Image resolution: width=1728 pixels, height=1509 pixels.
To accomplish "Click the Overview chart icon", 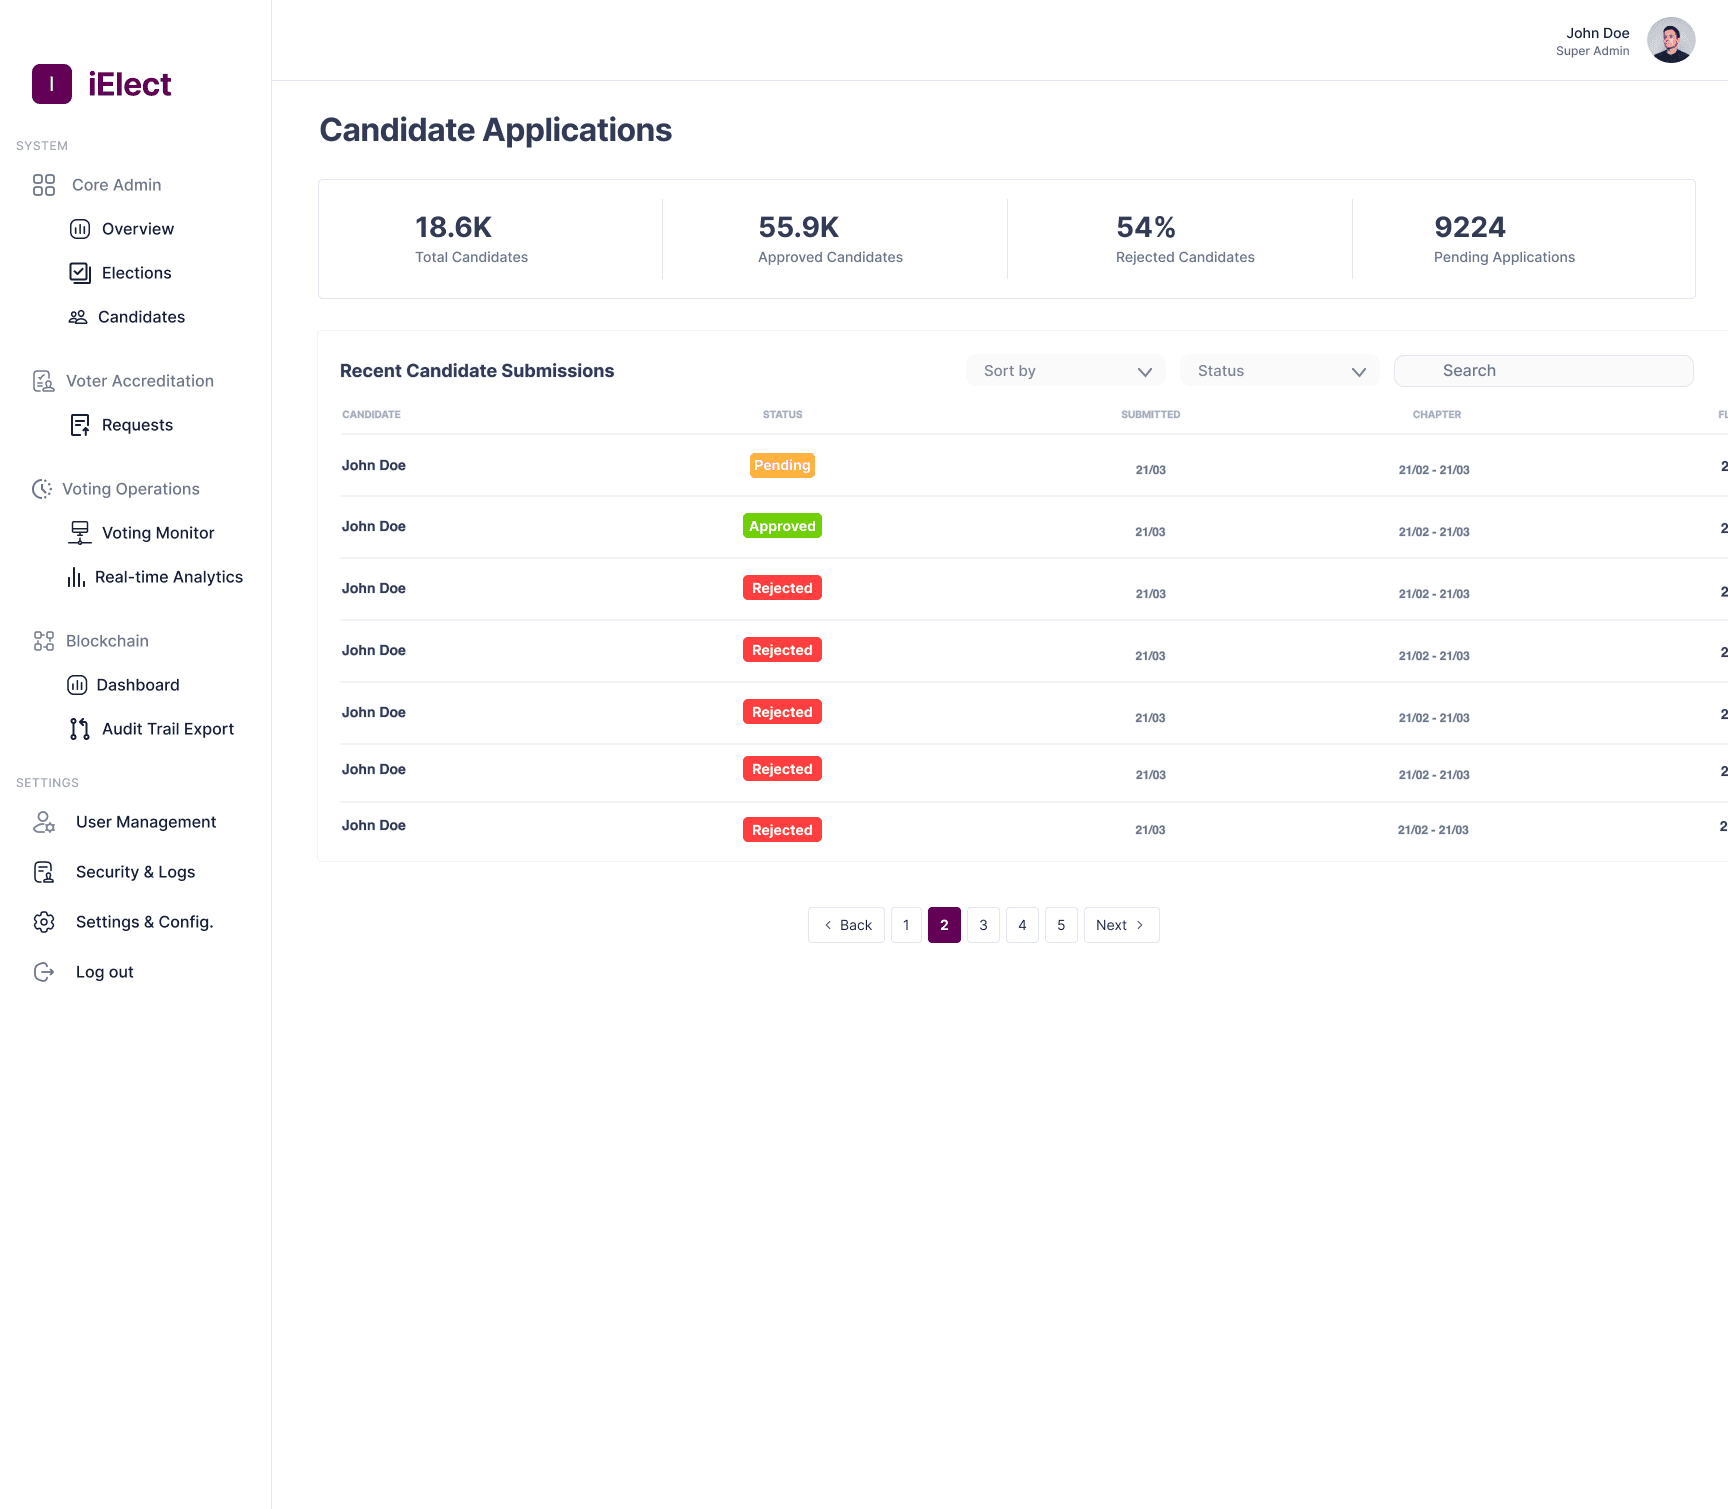I will 80,229.
